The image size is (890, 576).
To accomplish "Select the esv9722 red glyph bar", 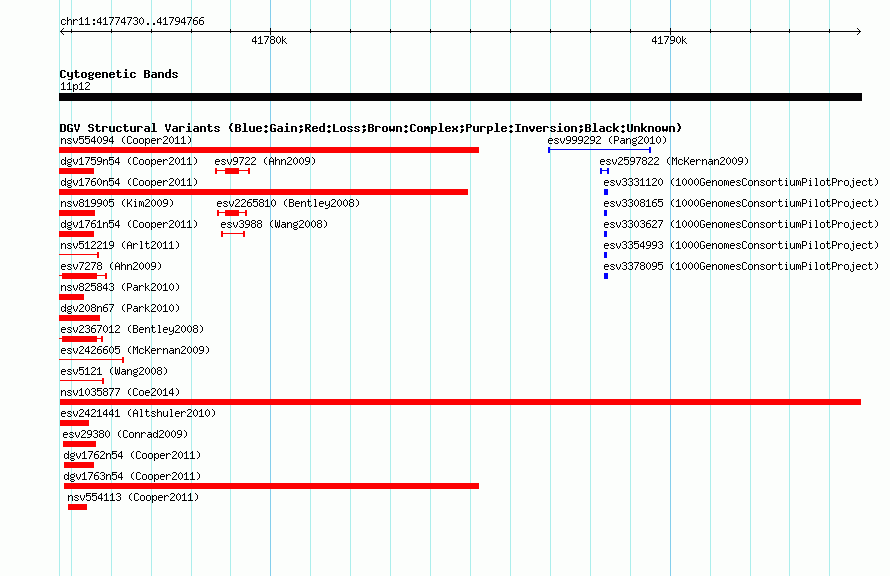I will [232, 171].
